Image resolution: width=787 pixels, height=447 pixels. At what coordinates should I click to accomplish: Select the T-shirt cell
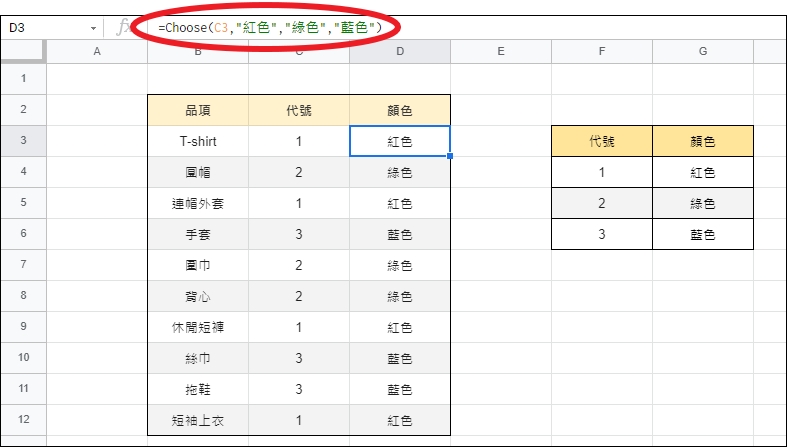click(x=198, y=141)
